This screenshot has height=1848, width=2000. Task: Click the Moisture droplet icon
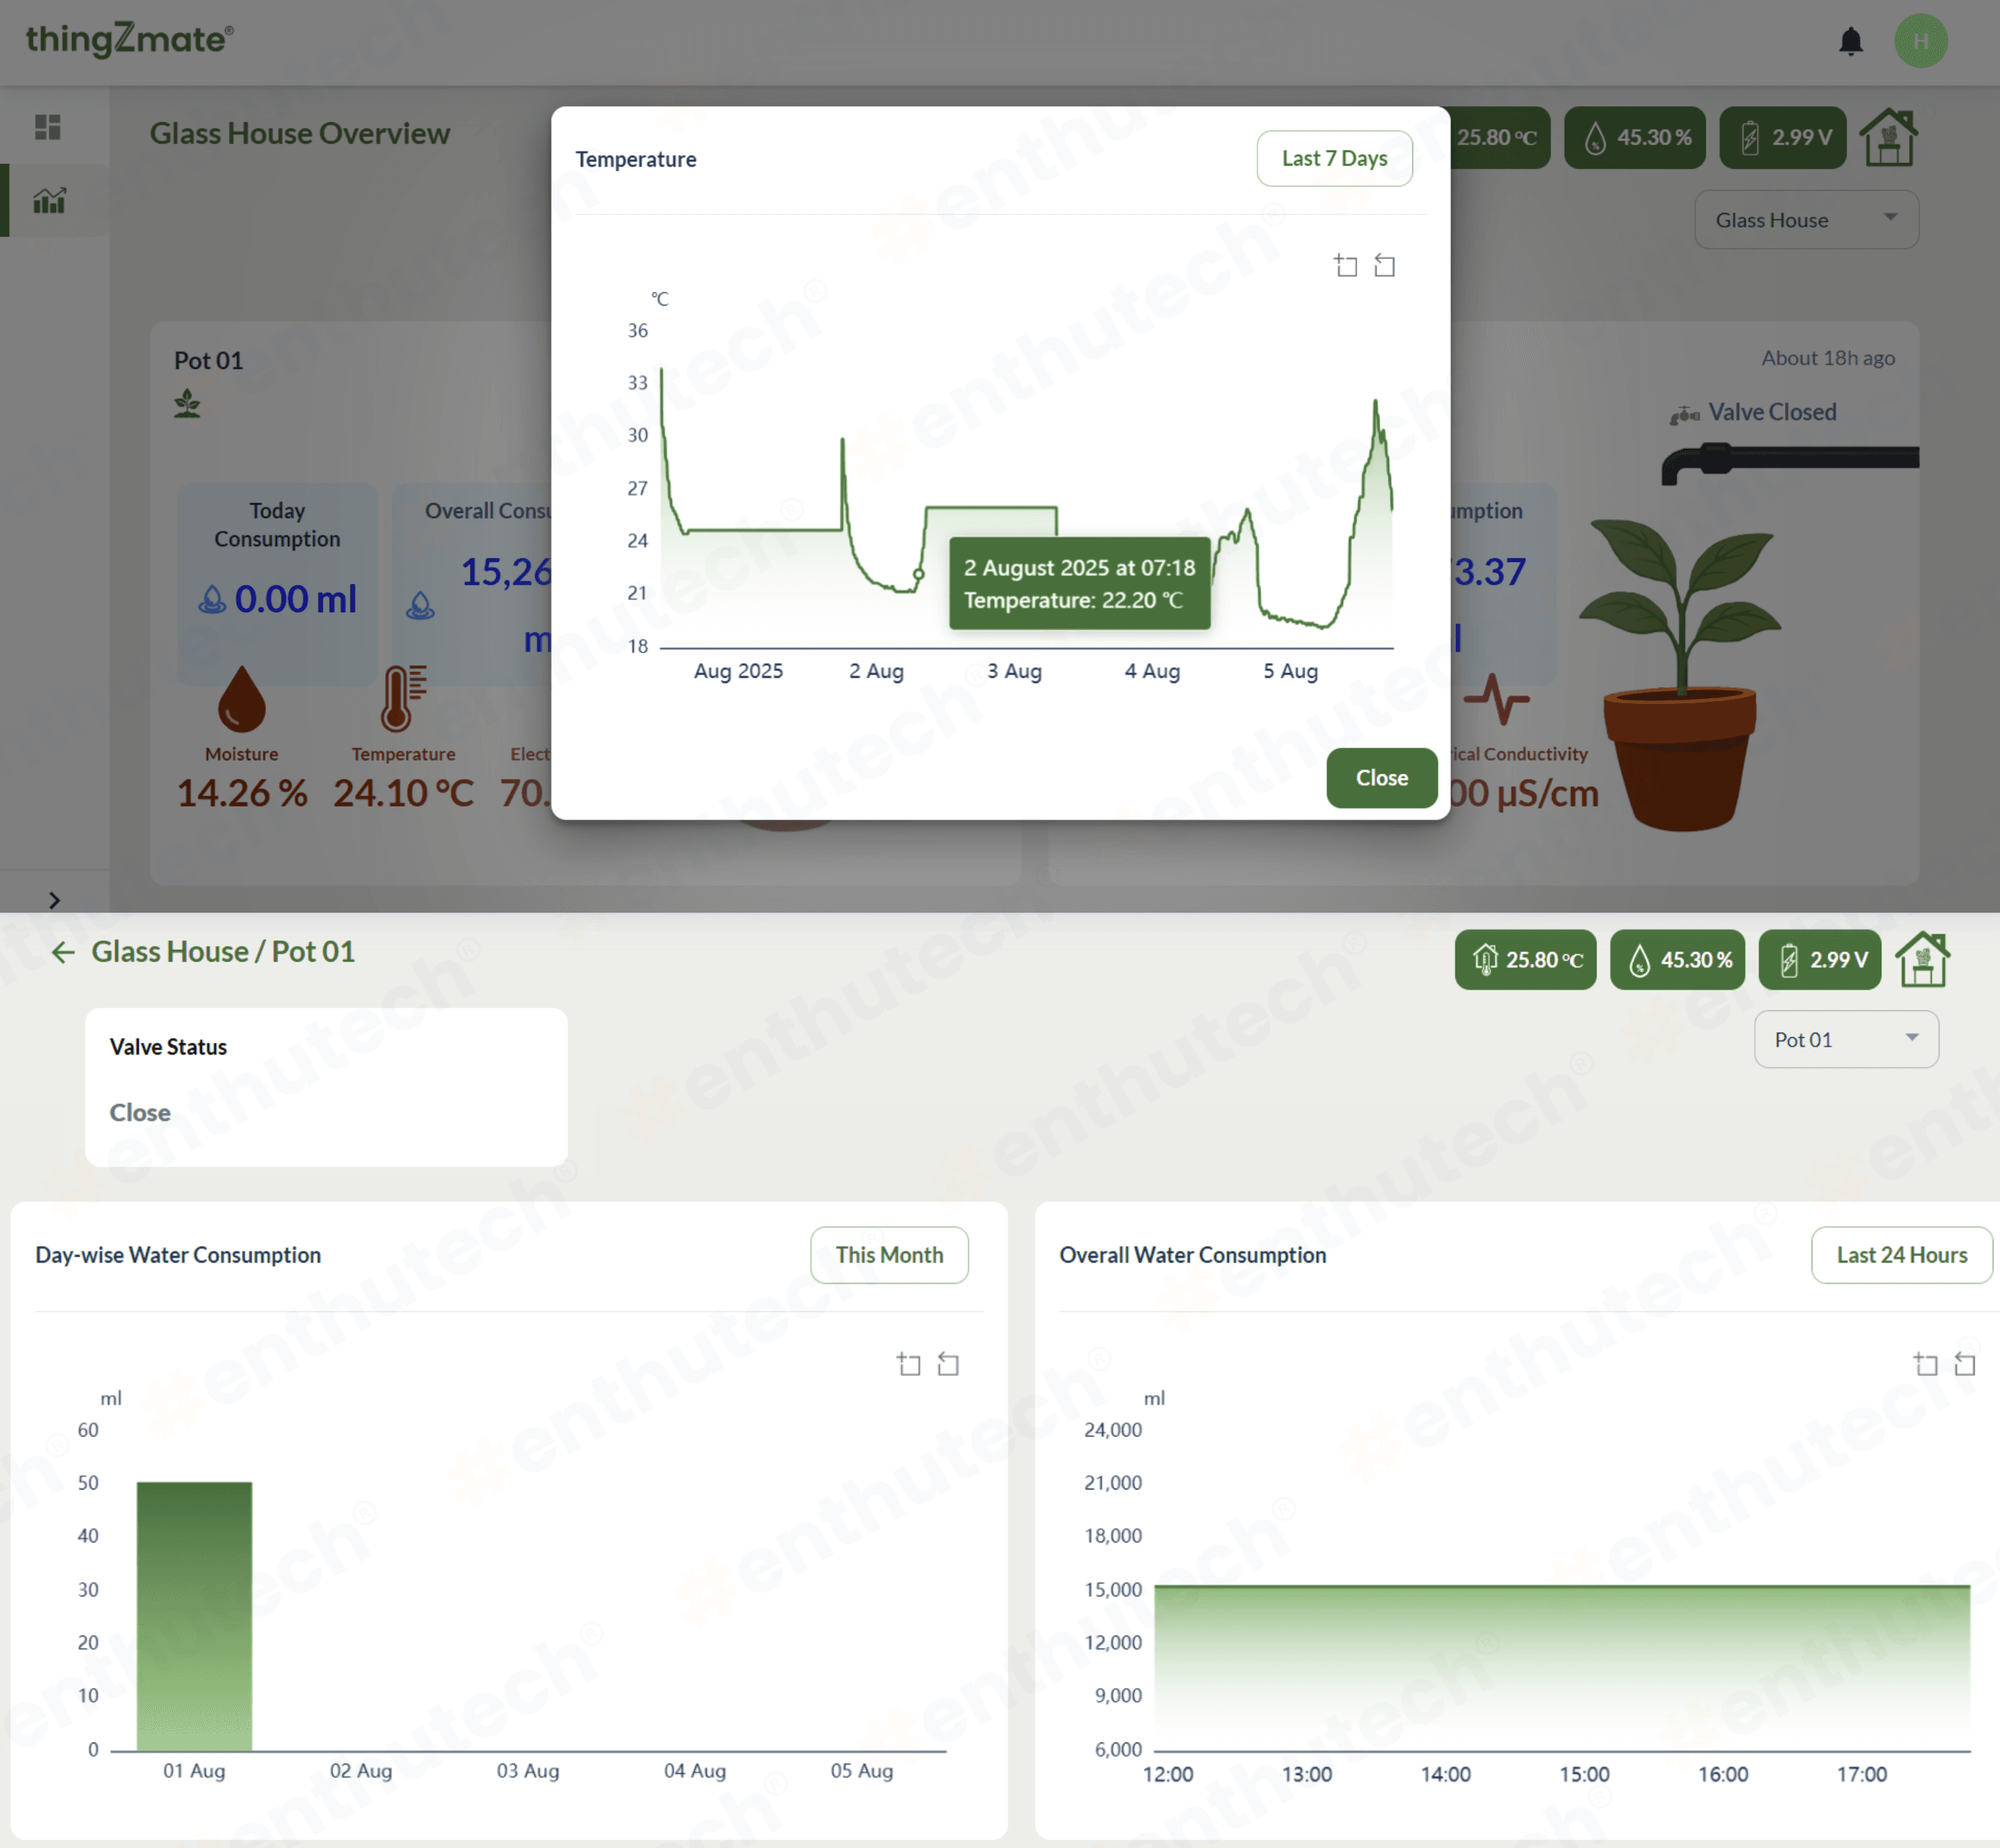pyautogui.click(x=242, y=699)
